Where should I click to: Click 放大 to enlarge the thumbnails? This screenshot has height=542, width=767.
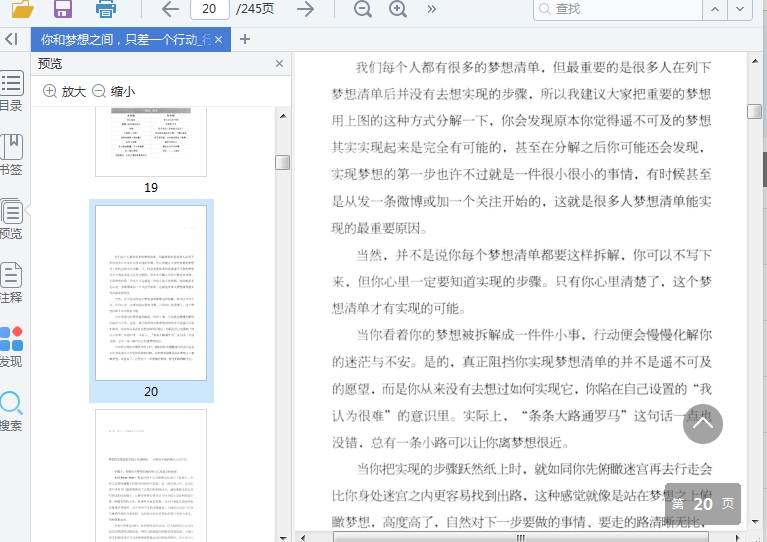pyautogui.click(x=65, y=91)
